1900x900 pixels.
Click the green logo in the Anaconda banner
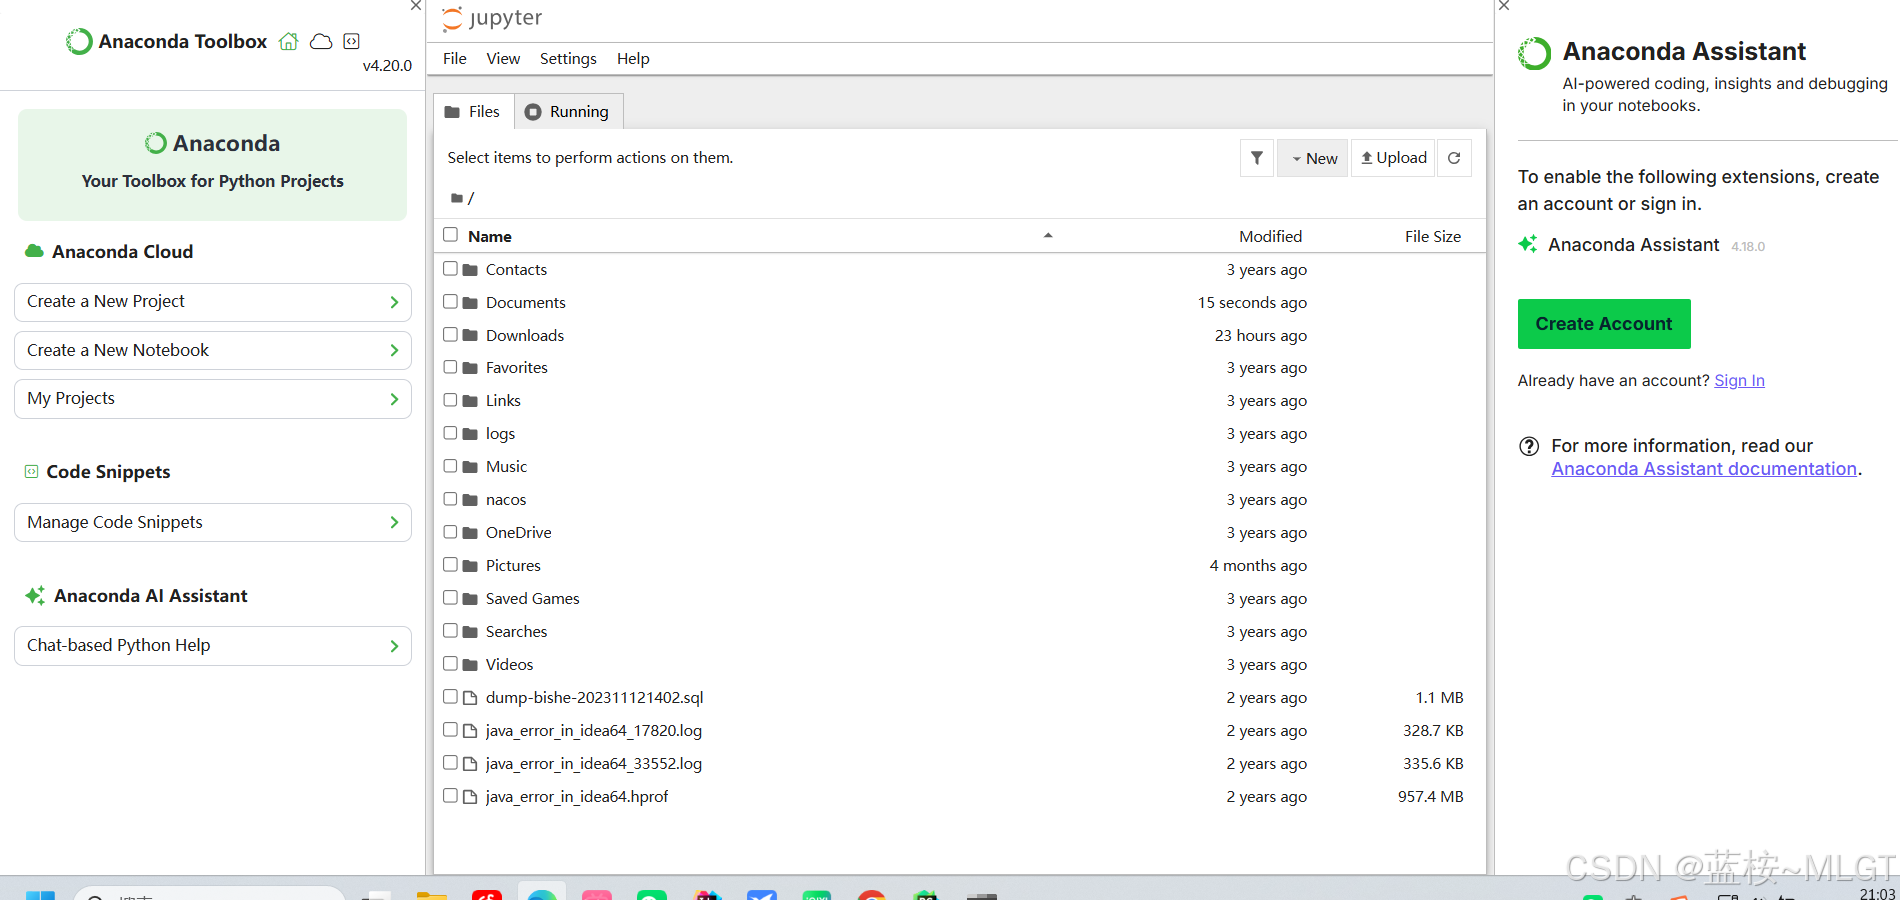pos(156,143)
